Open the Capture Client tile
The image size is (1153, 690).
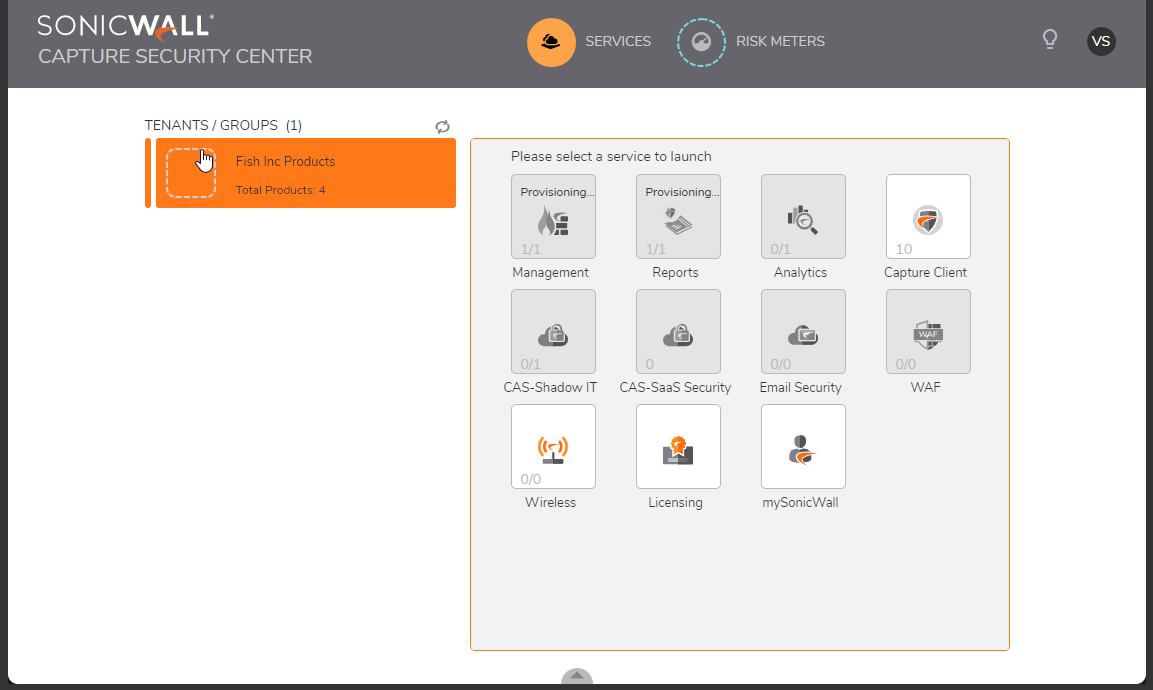pos(928,216)
